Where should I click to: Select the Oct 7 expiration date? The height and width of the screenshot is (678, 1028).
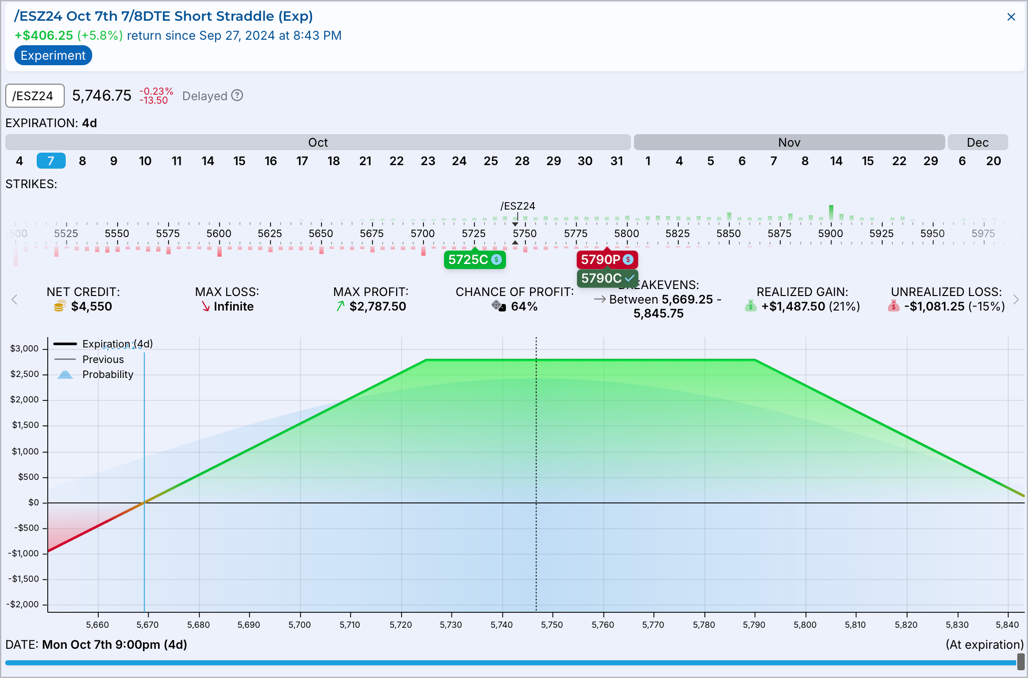[x=50, y=161]
